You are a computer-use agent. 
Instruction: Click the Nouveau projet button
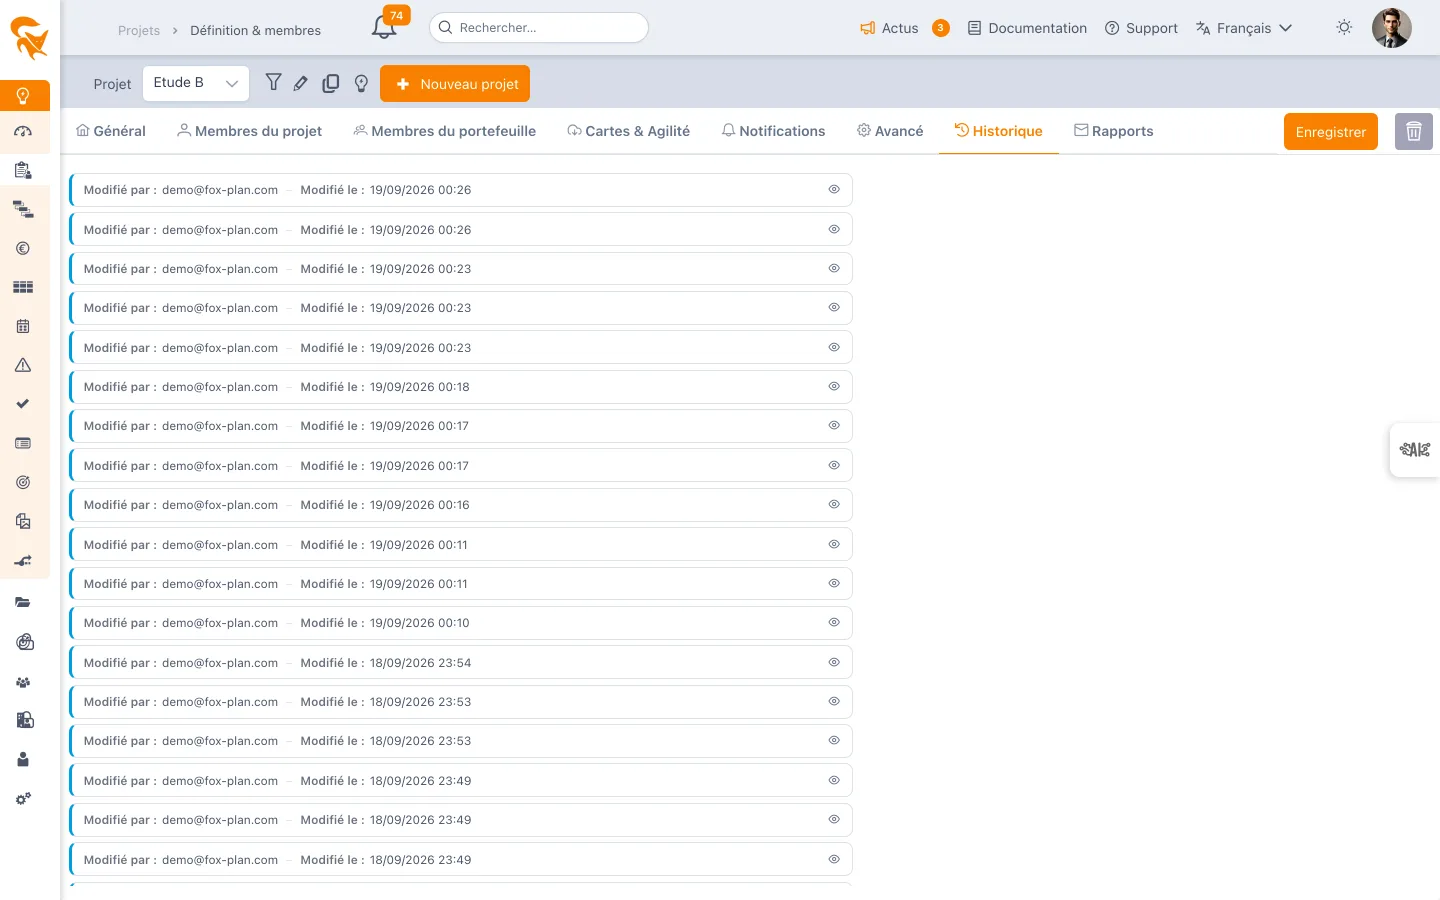tap(455, 84)
